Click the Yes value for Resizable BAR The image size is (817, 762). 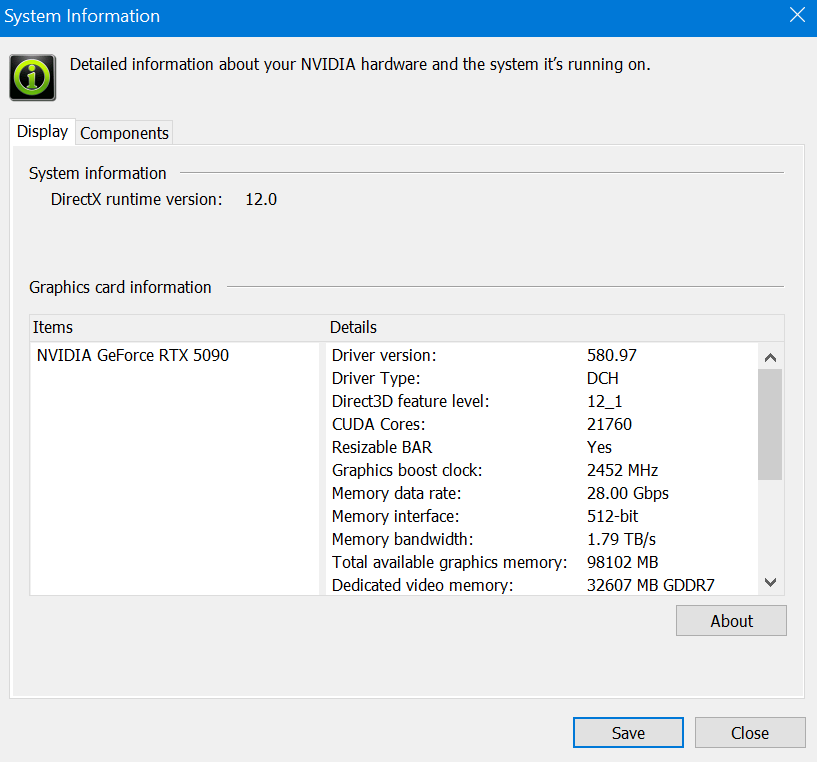click(x=599, y=447)
